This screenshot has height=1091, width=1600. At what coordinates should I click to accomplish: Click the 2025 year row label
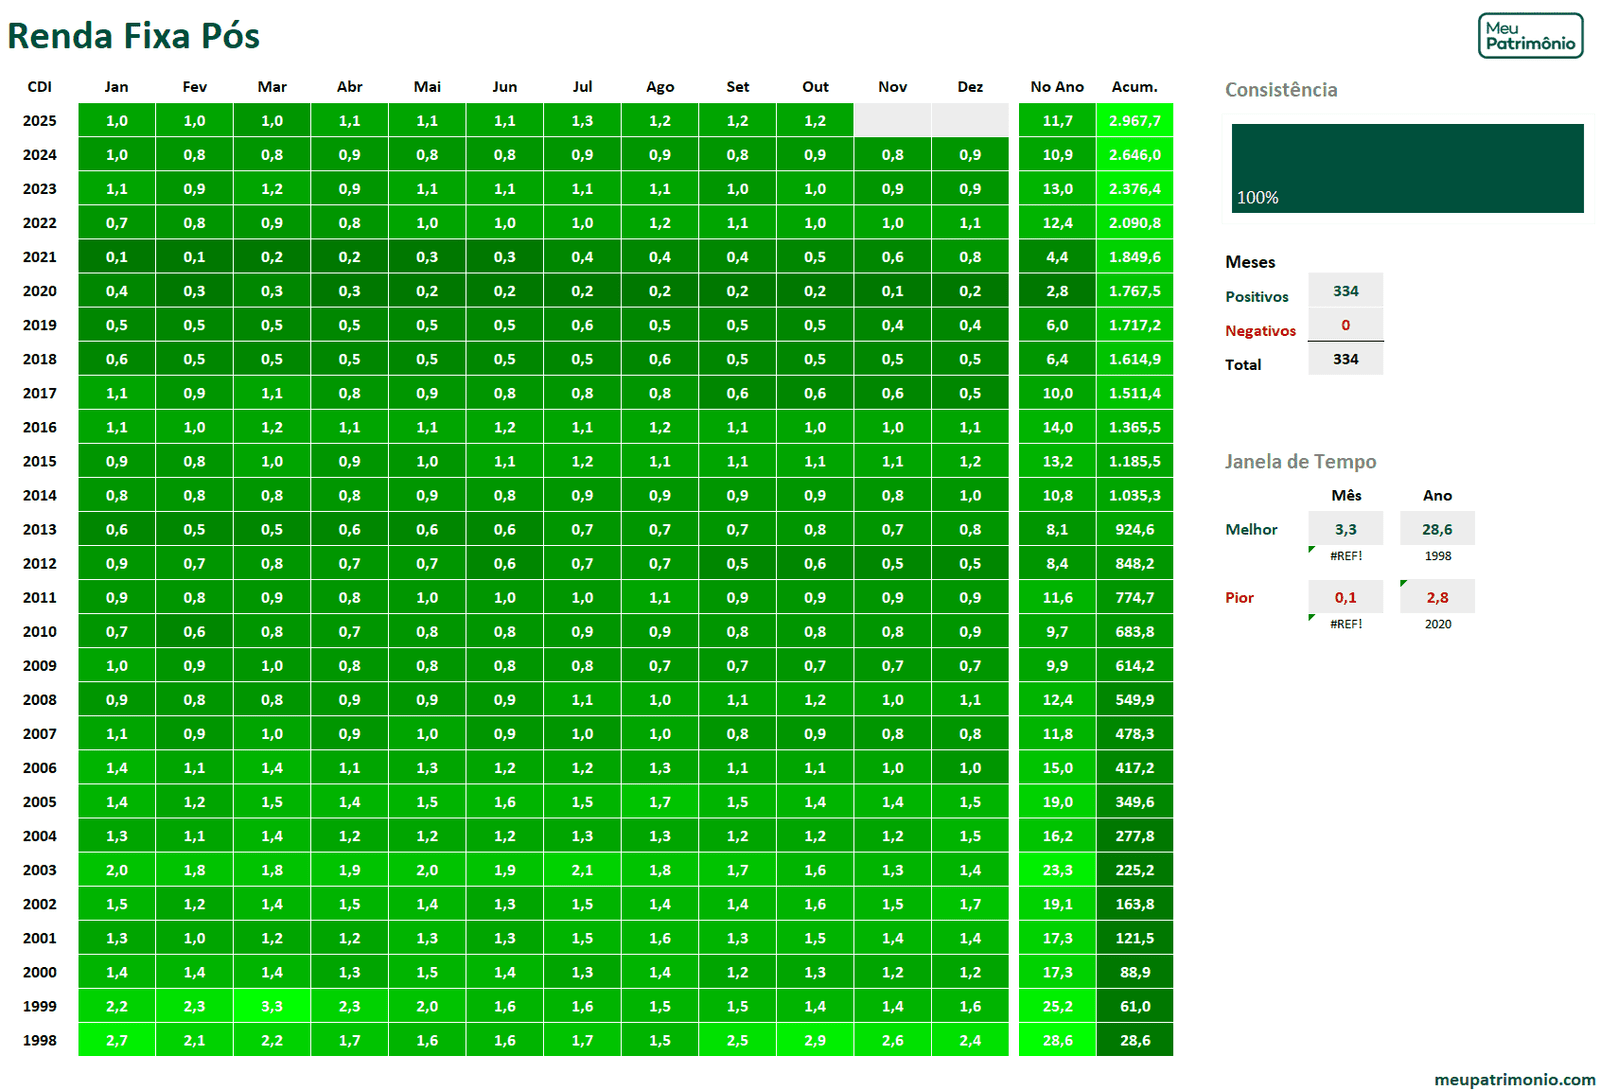[x=40, y=121]
